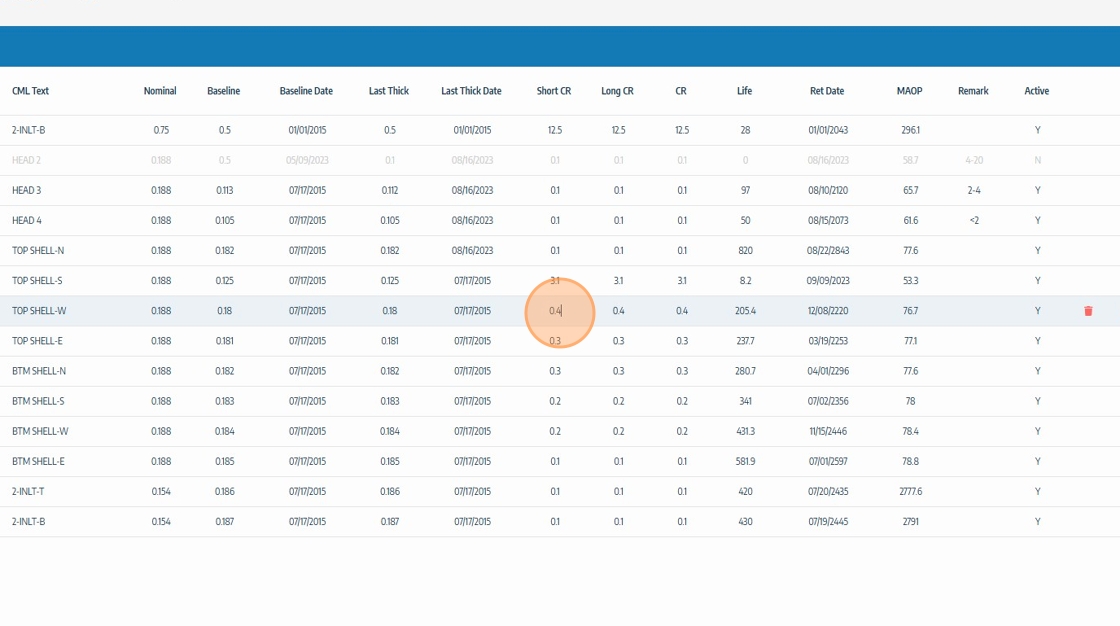Select the Remark column header
The image size is (1120, 626).
tap(973, 91)
